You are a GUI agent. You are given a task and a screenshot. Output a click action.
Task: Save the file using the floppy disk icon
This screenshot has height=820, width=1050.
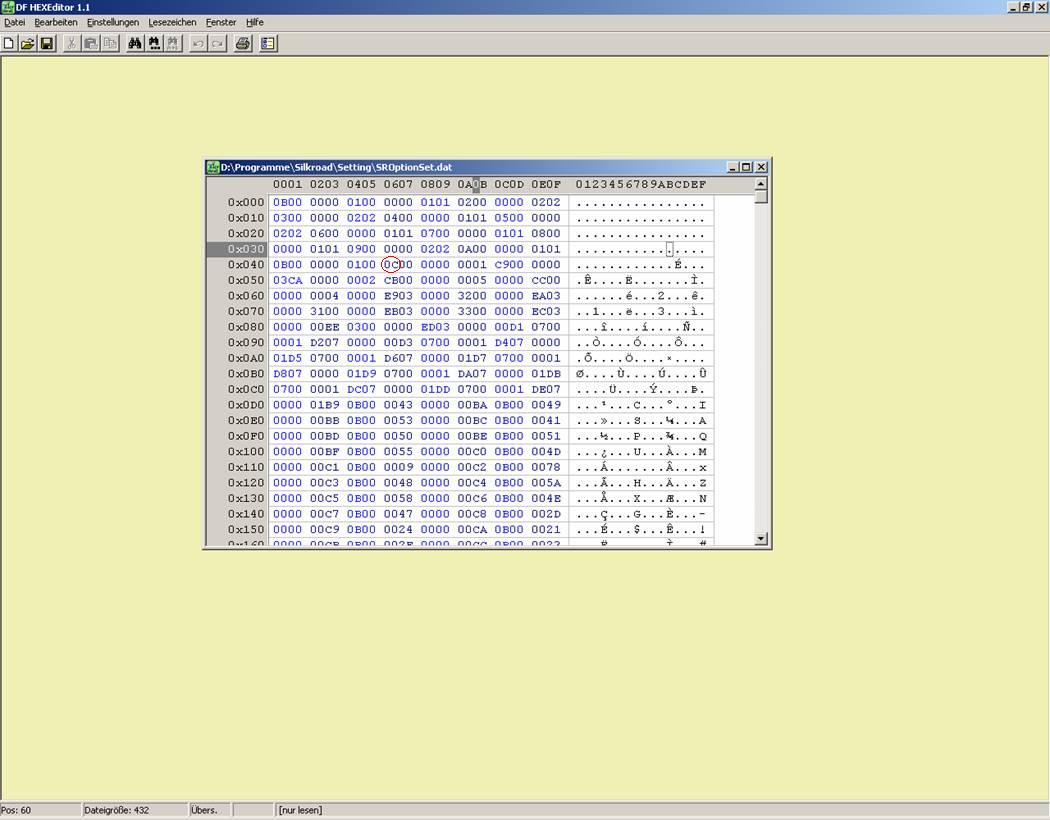46,44
